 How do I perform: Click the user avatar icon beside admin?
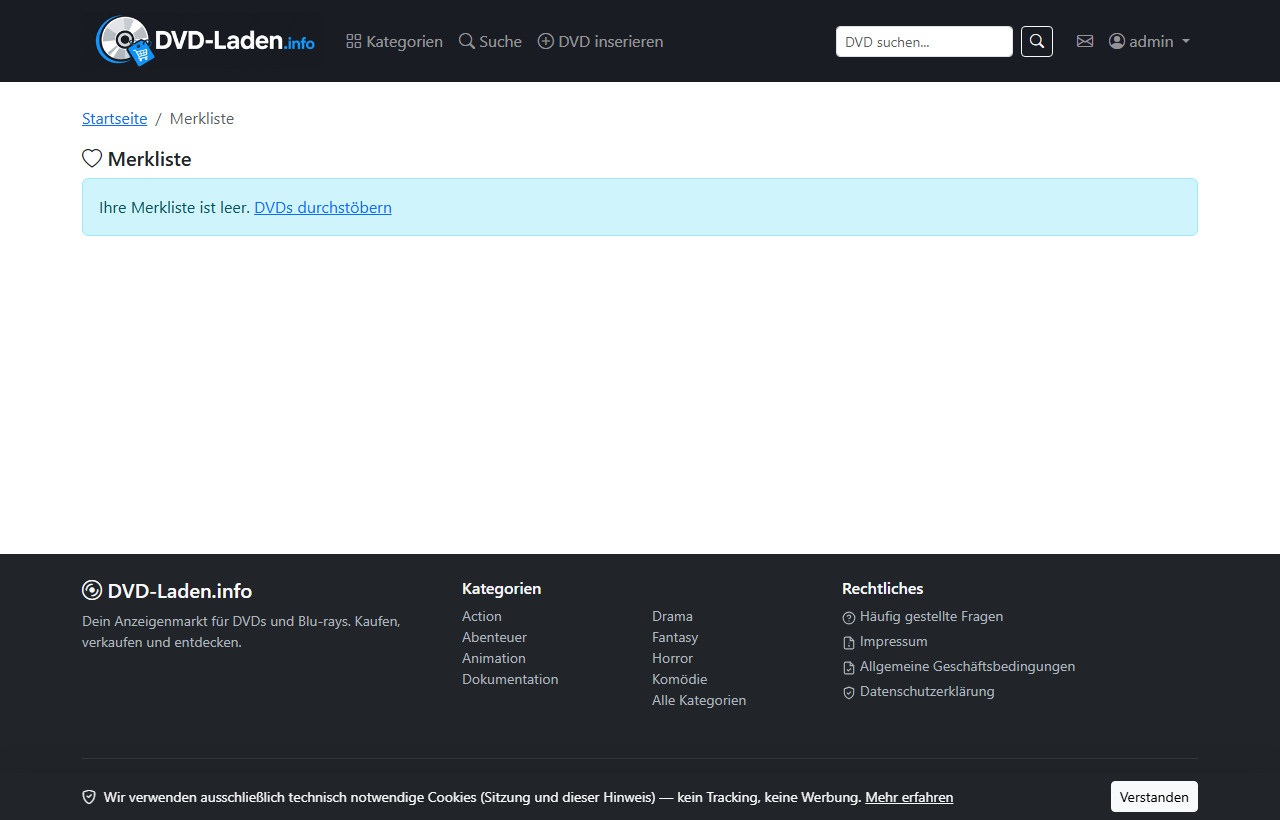[x=1117, y=41]
